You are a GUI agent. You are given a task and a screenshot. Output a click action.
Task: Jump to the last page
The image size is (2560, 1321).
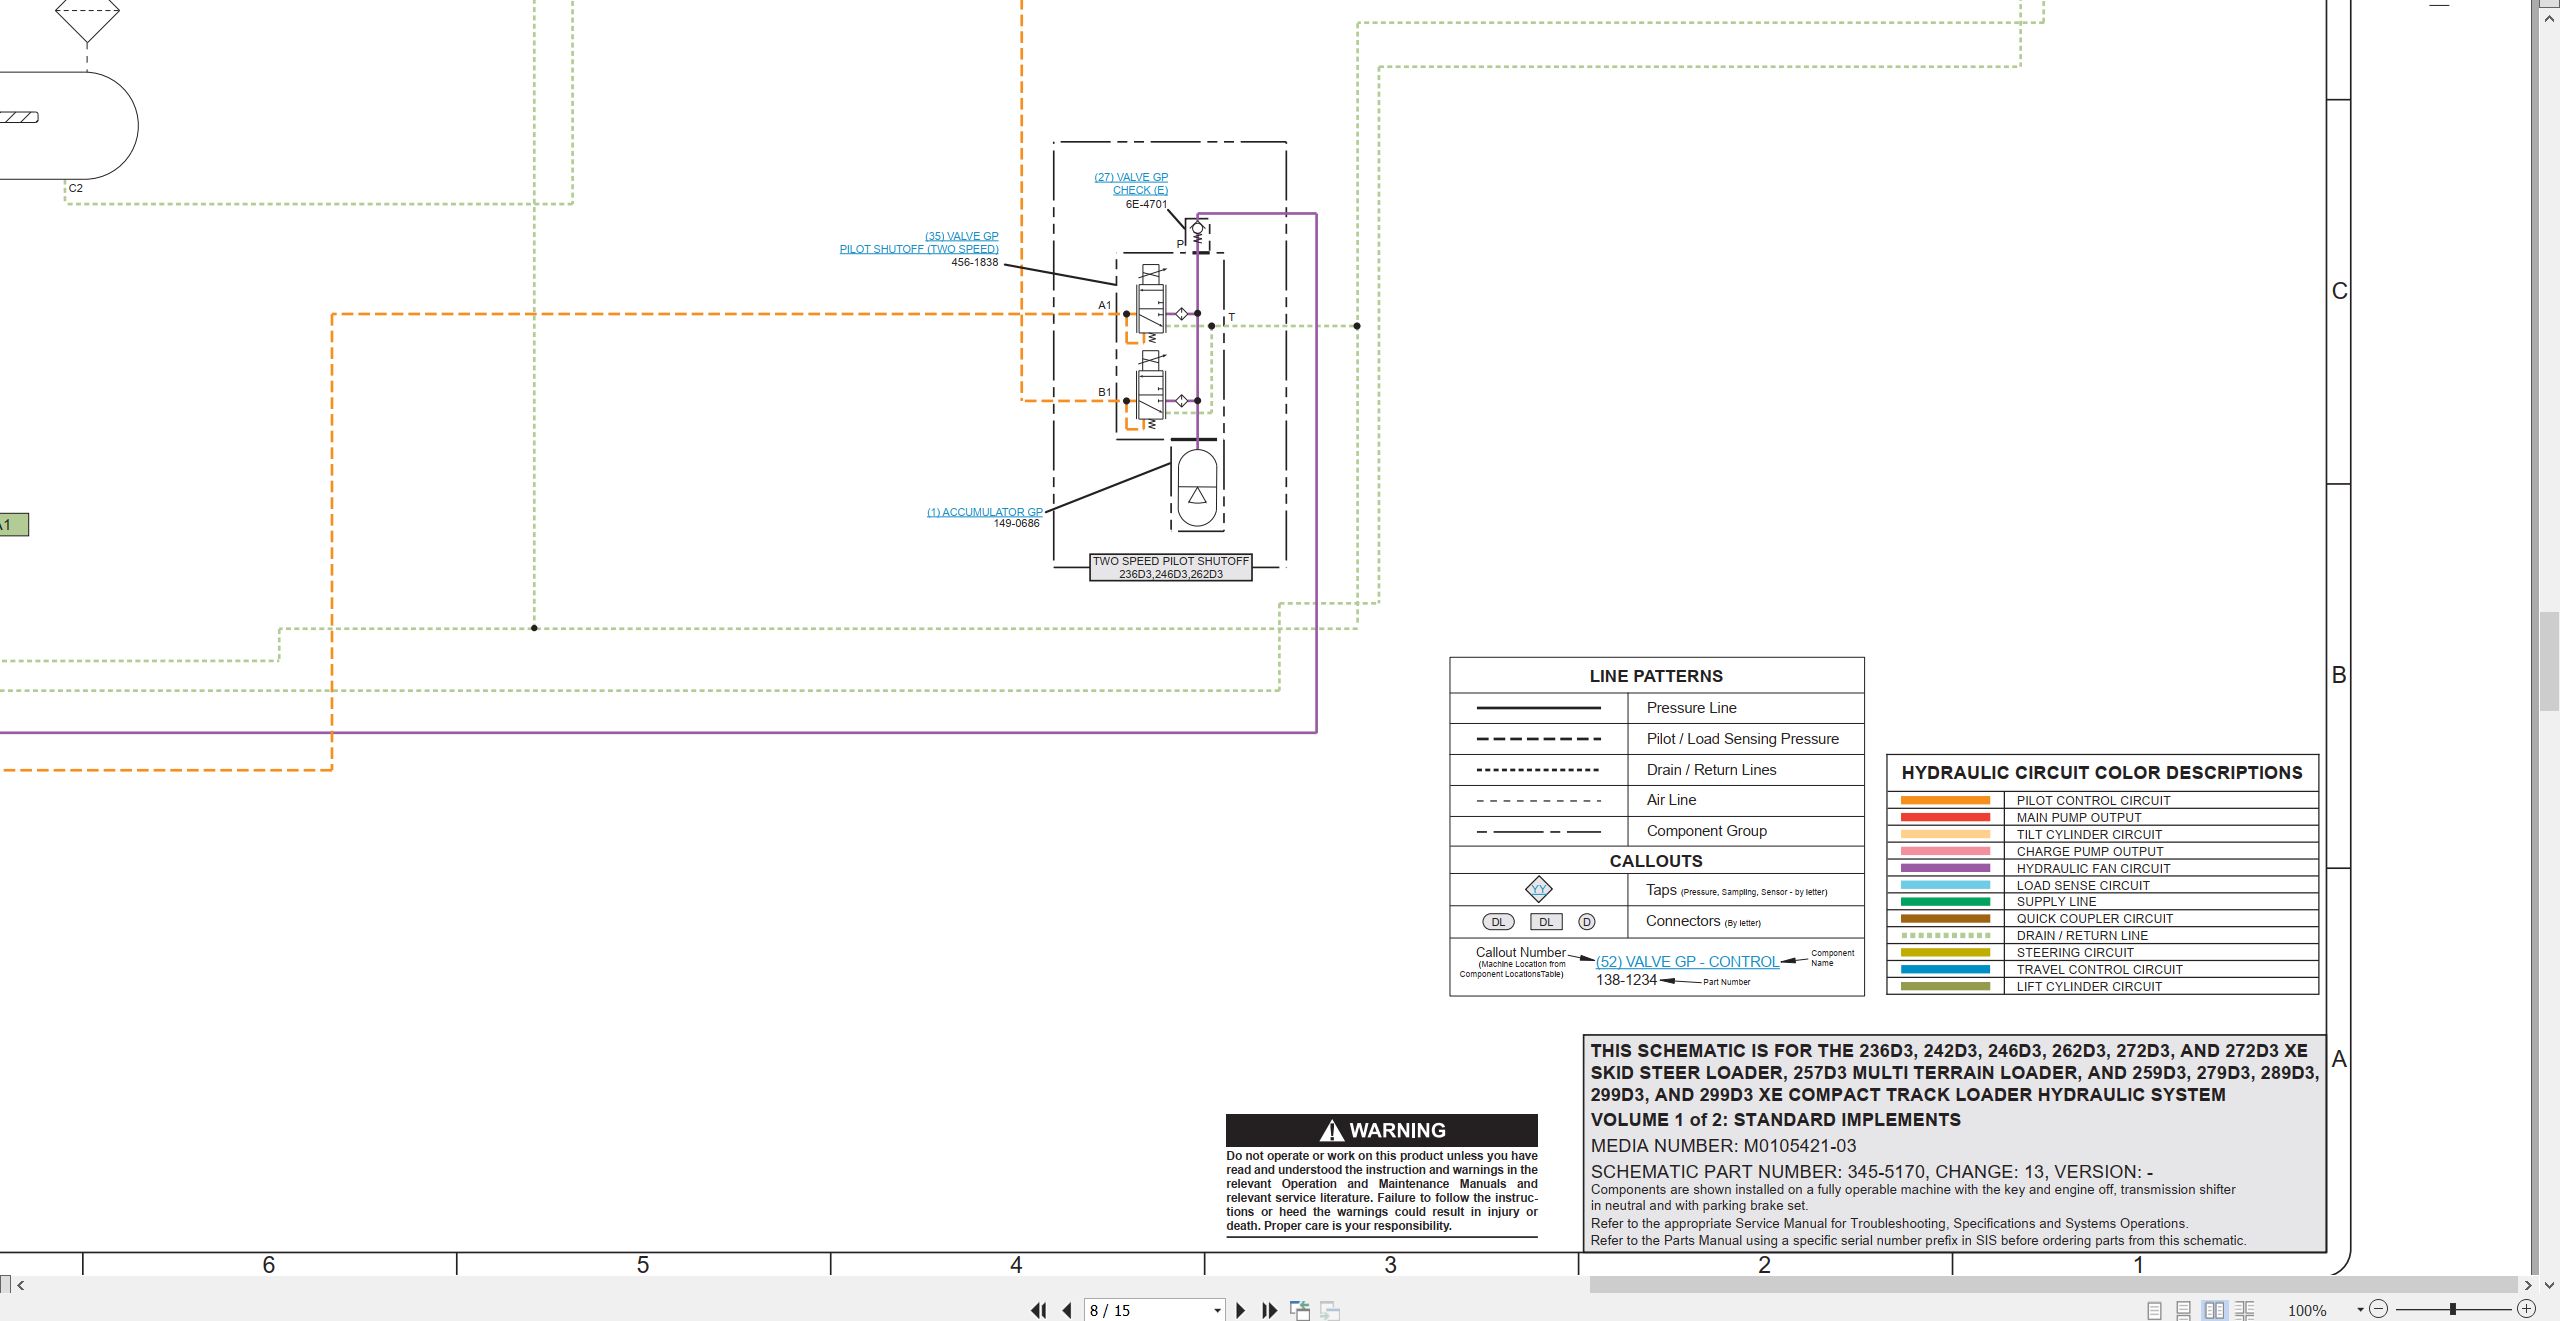pyautogui.click(x=1270, y=1310)
